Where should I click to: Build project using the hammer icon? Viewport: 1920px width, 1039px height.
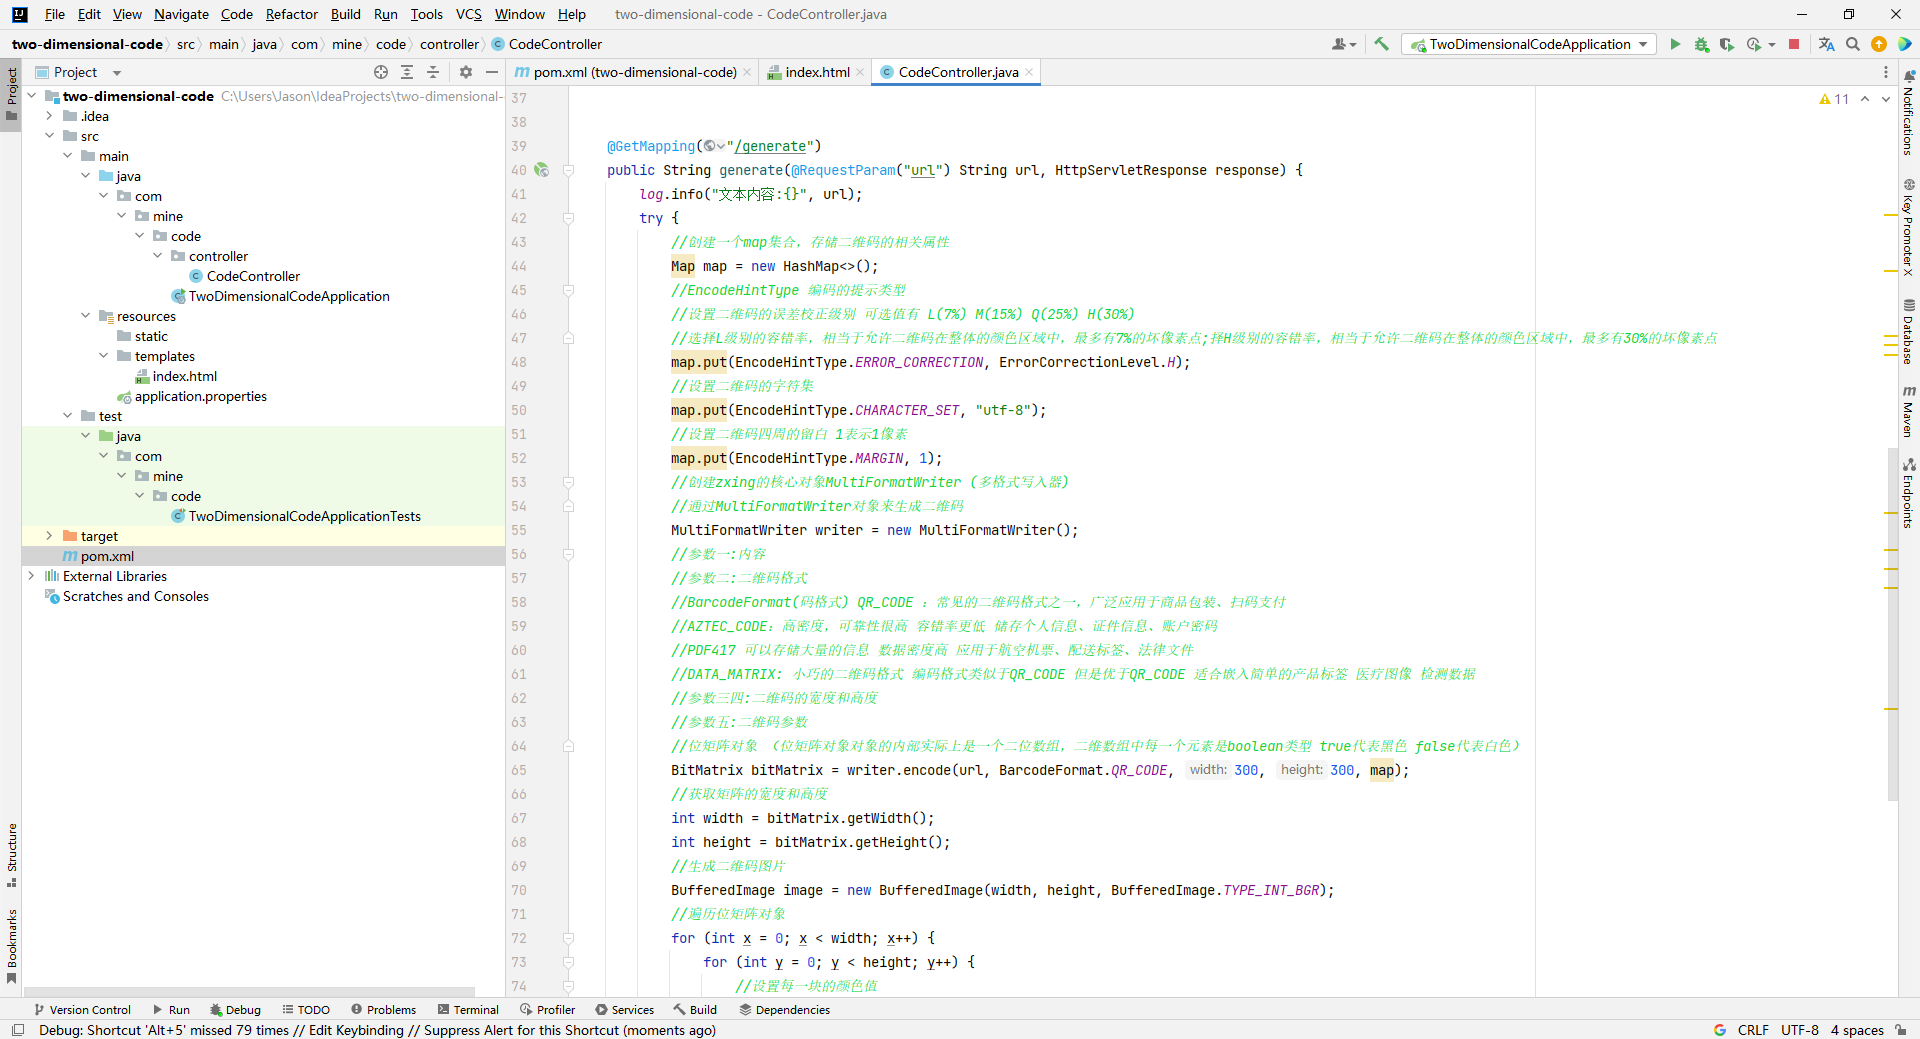point(1381,44)
